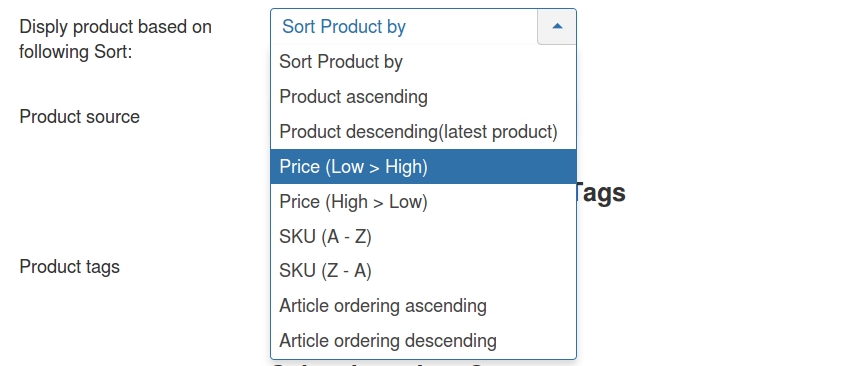Click the 'Disply product based on' label
The width and height of the screenshot is (865, 366).
click(115, 26)
